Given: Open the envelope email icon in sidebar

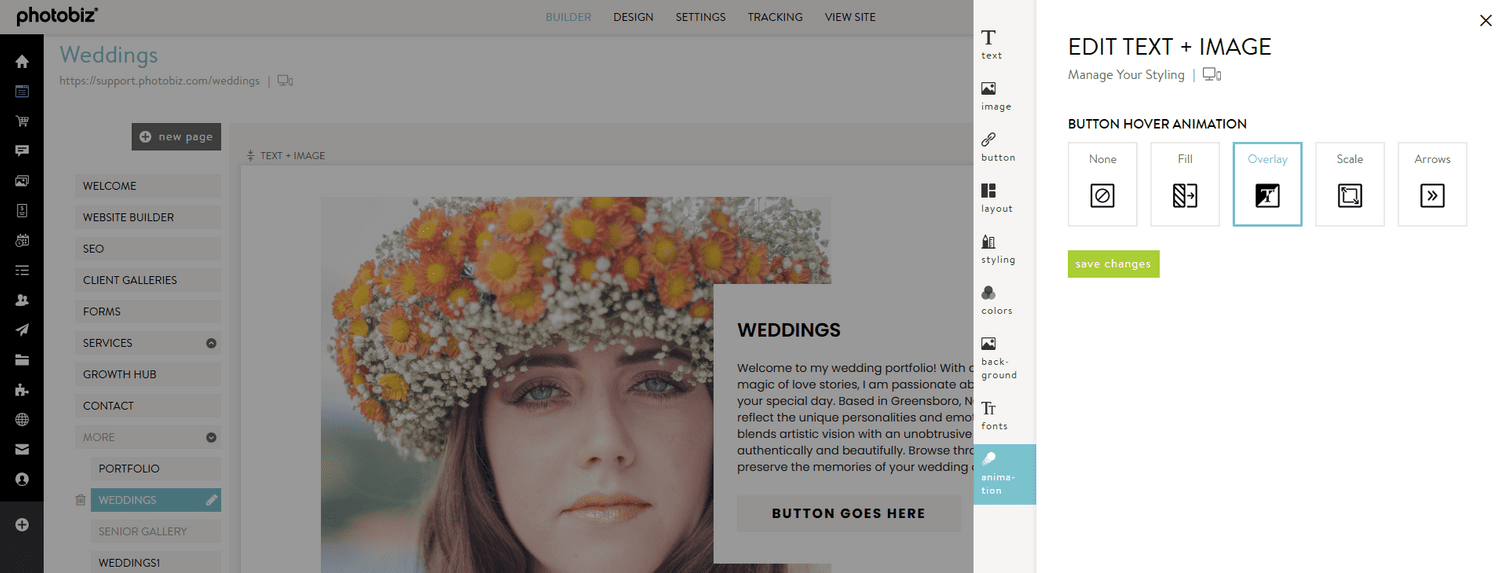Looking at the screenshot, I should coord(22,450).
